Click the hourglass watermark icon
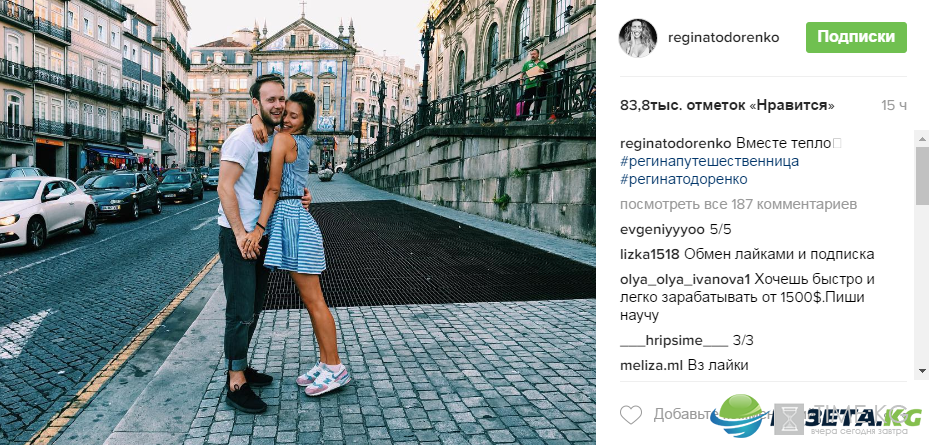This screenshot has height=445, width=929. pos(789,419)
